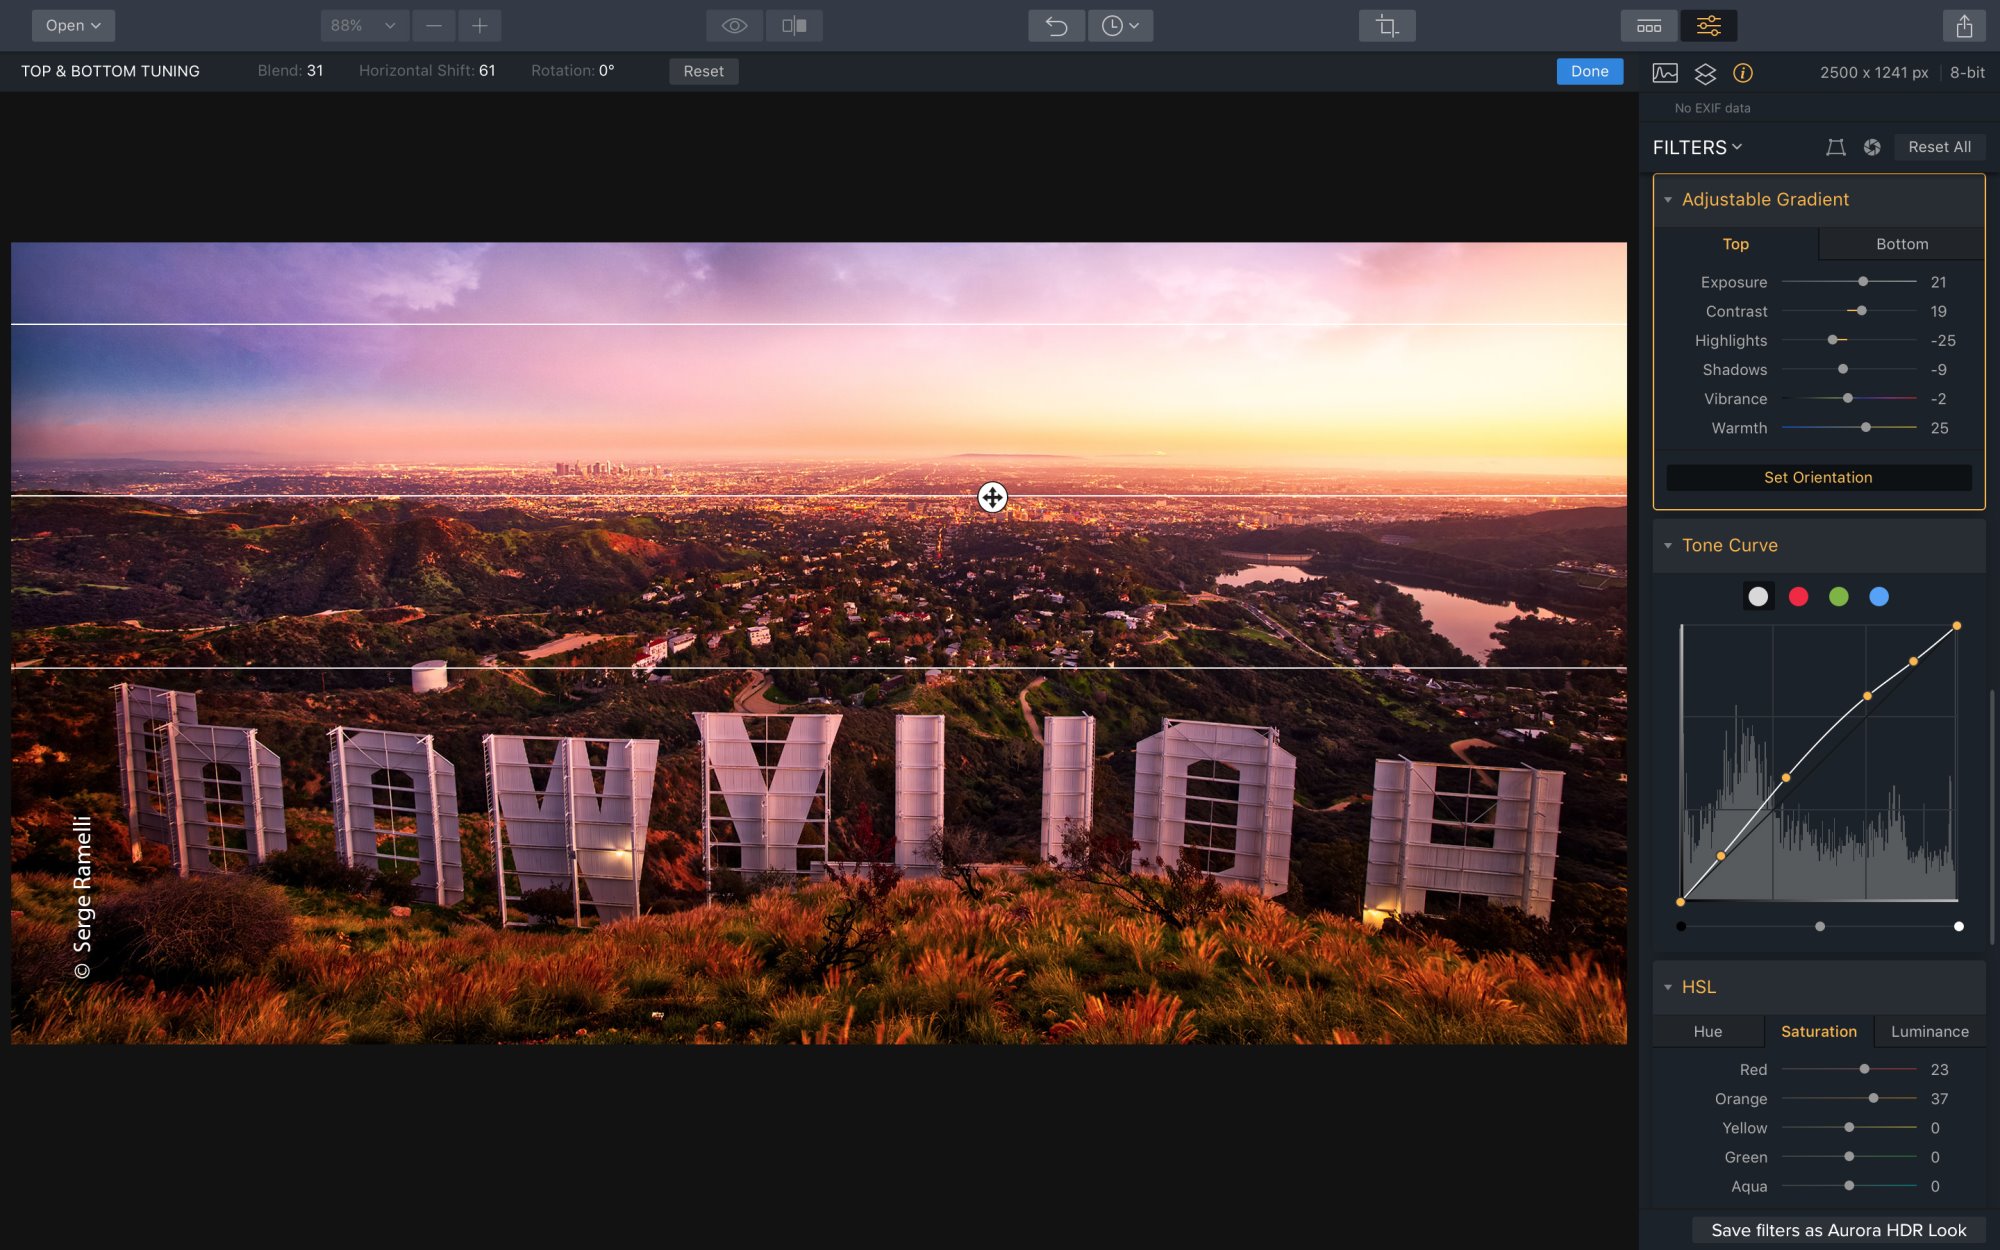Select the crop tool icon
This screenshot has width=2000, height=1250.
coord(1386,26)
